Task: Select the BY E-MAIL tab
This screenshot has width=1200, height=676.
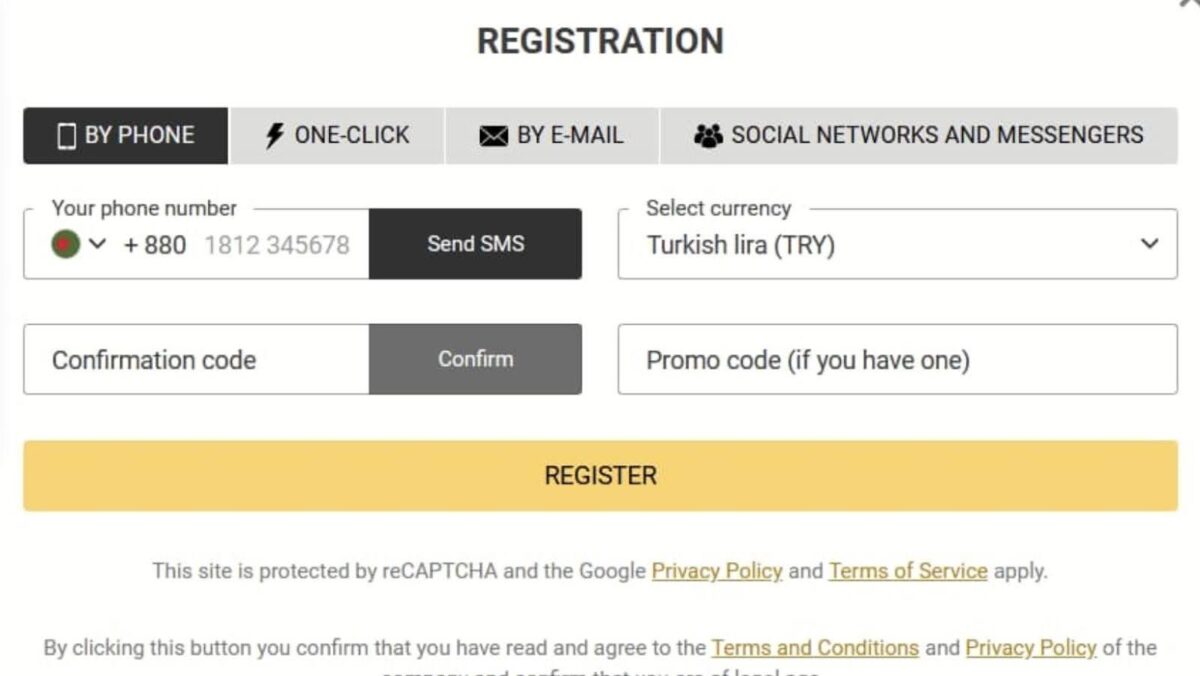Action: click(x=552, y=136)
